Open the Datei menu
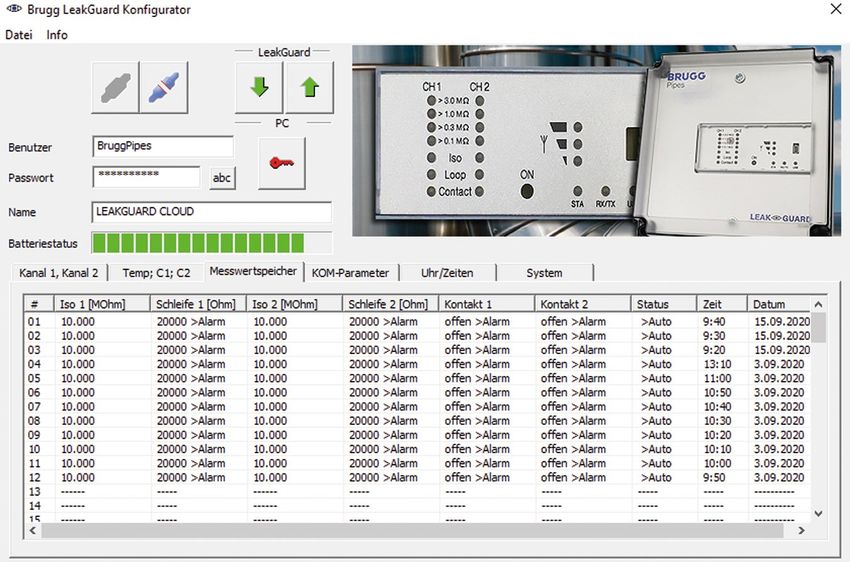 pos(19,35)
